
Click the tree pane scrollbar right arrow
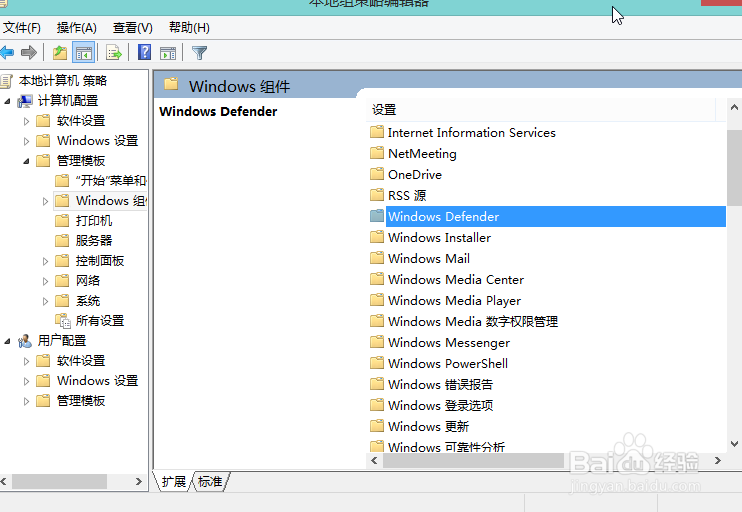coord(139,482)
